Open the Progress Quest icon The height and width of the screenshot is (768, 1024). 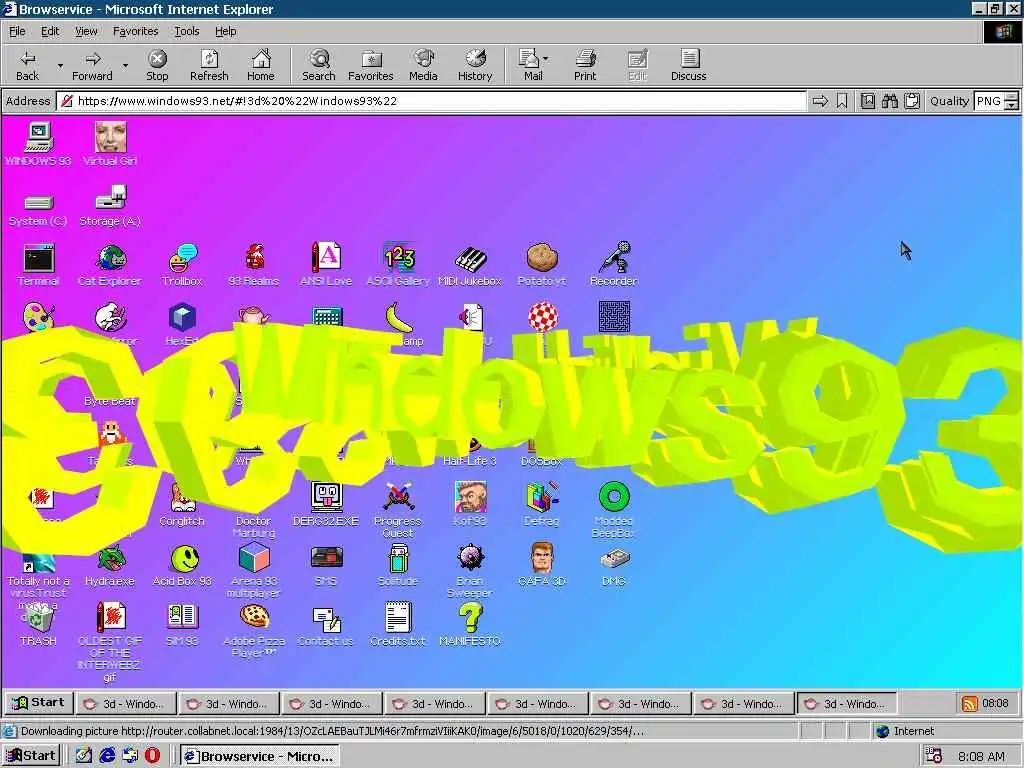[x=398, y=509]
